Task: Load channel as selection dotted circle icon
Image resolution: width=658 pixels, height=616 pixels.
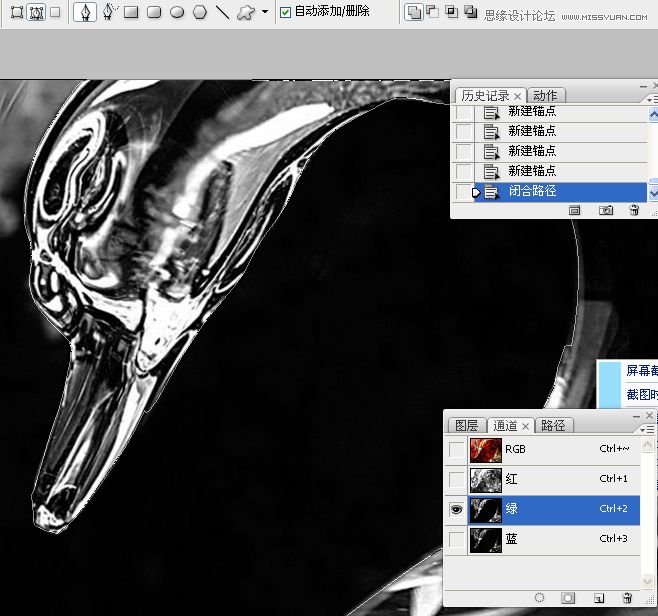Action: [539, 598]
